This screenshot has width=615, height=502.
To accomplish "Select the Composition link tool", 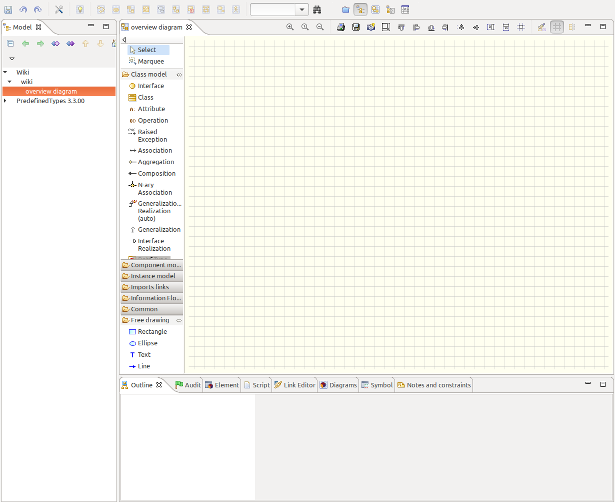I will pos(156,173).
